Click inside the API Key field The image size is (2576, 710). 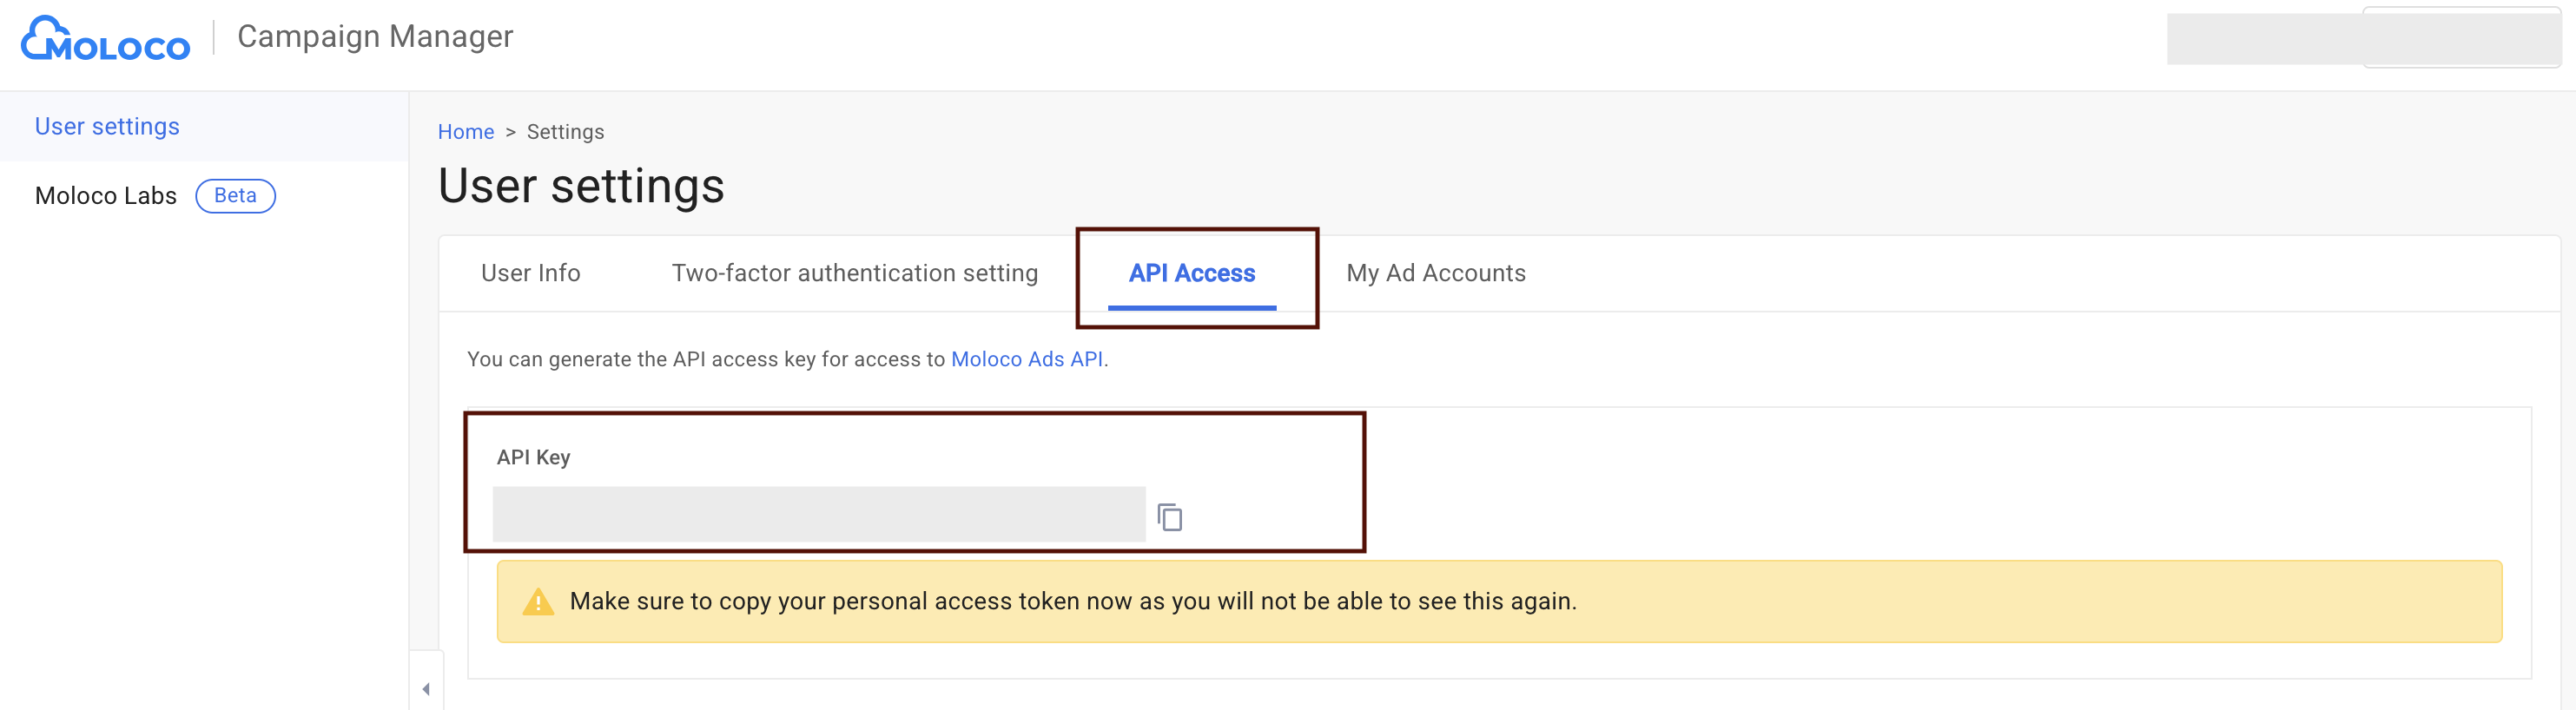(818, 514)
